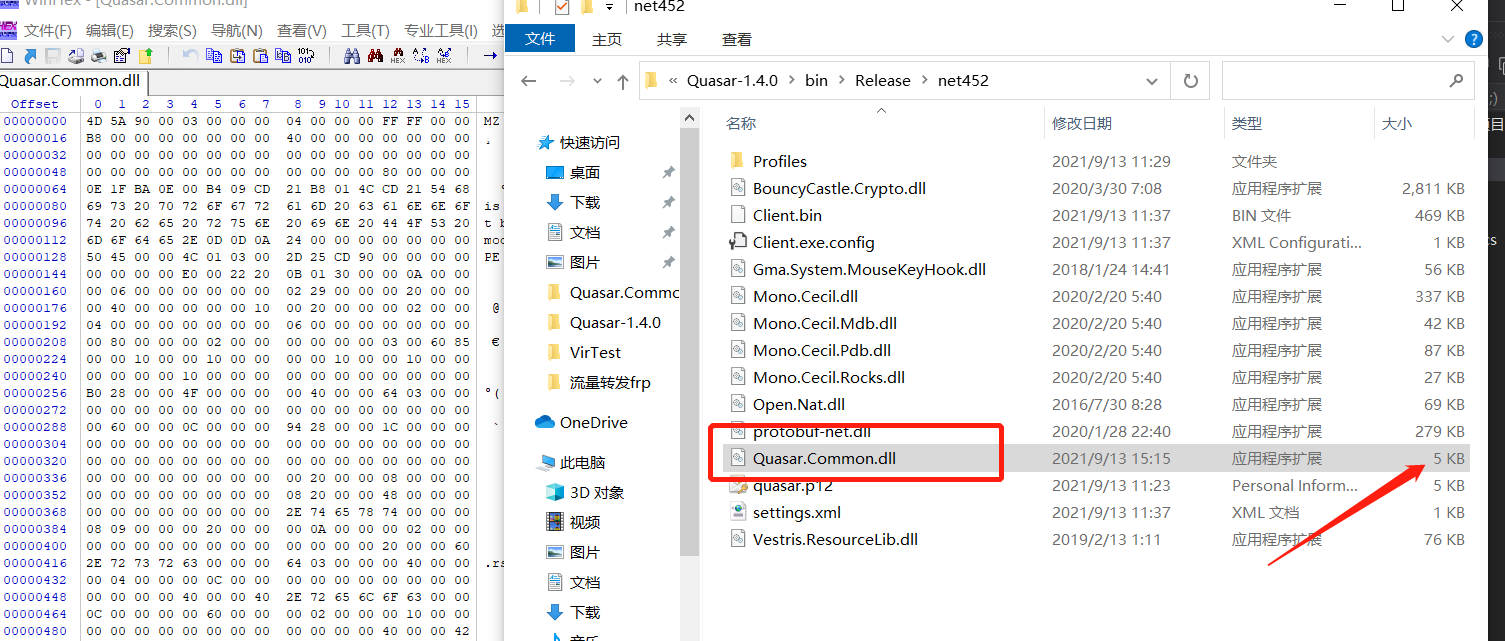The height and width of the screenshot is (641, 1505).
Task: Open the Quick Access Toolbar customize dropdown
Action: [x=609, y=8]
